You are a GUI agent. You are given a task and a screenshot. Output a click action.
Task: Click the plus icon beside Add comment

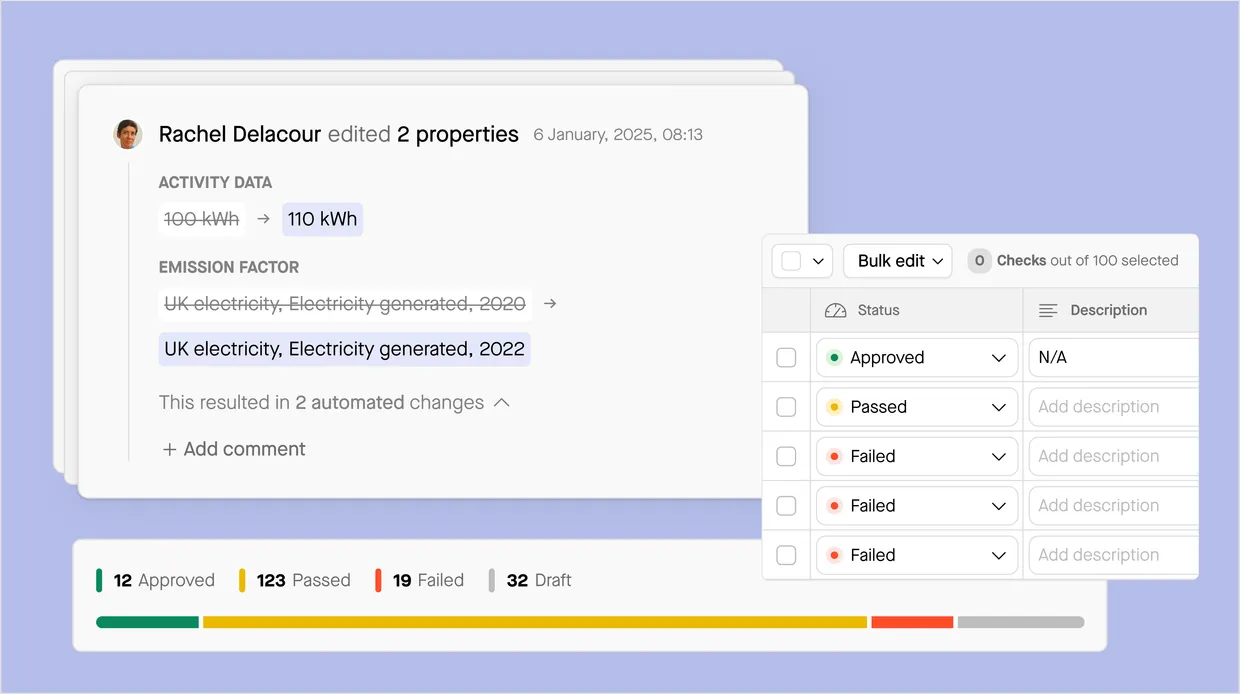[169, 450]
